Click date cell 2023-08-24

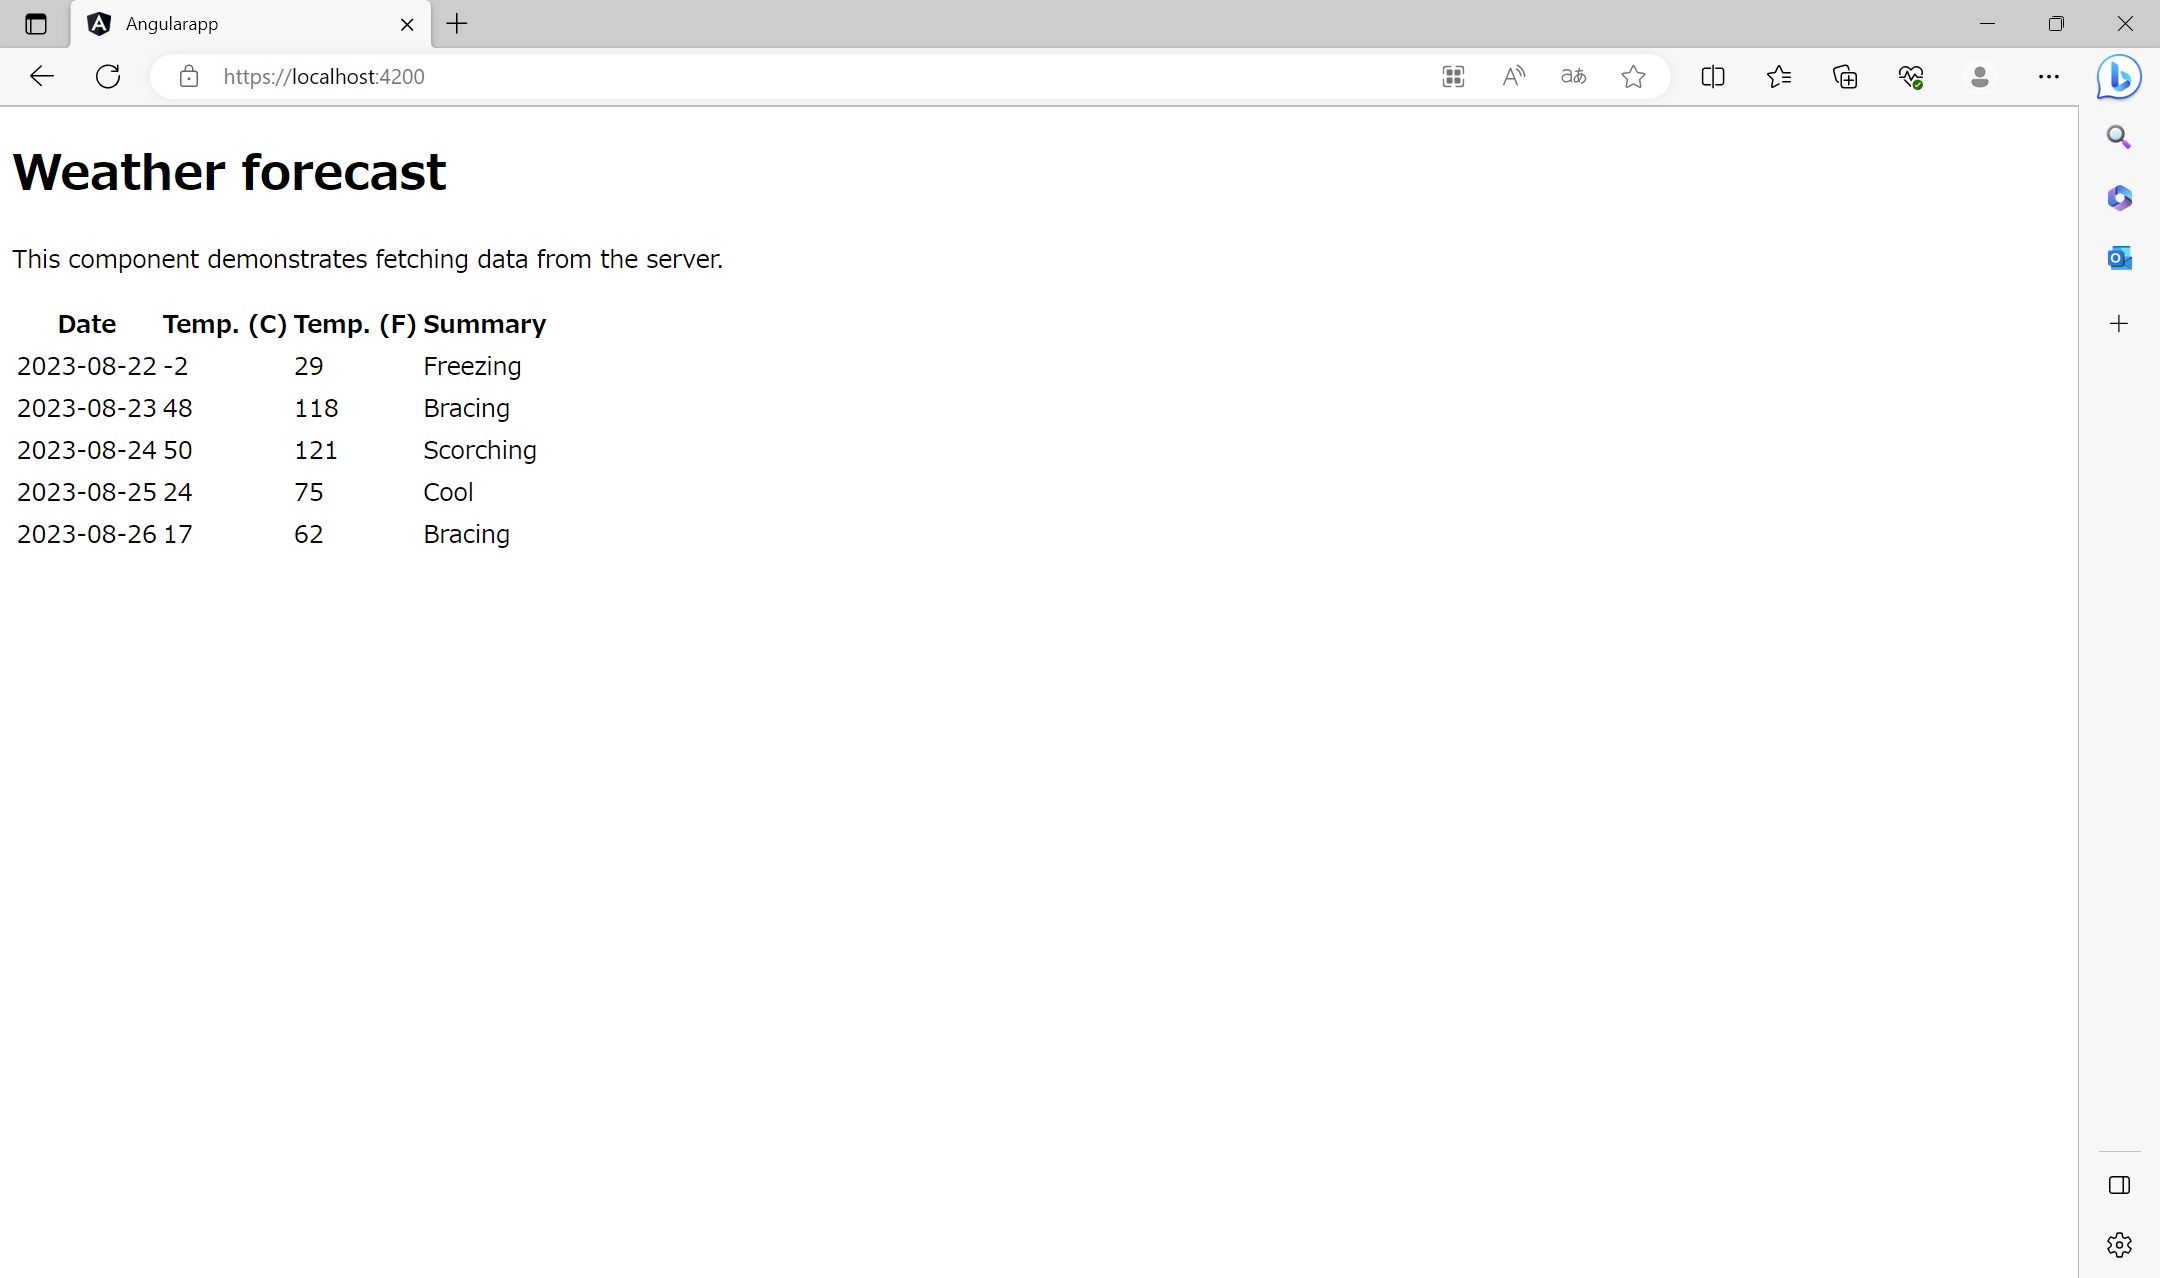point(87,450)
